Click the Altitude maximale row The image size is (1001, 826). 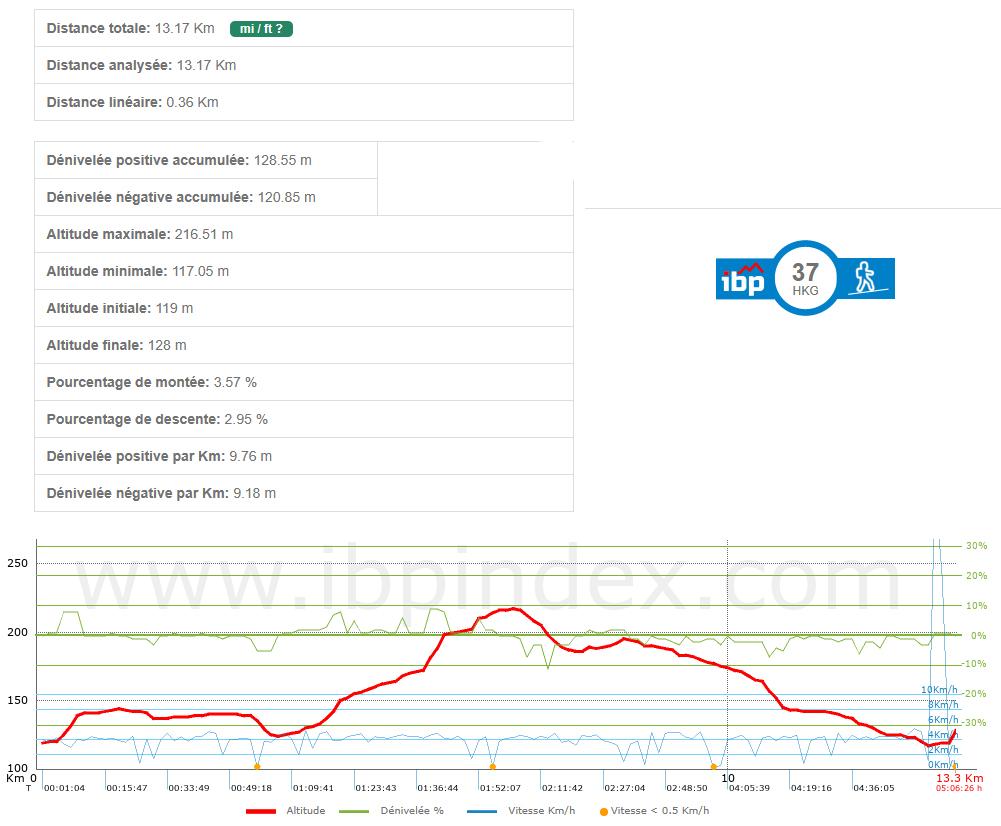(303, 234)
